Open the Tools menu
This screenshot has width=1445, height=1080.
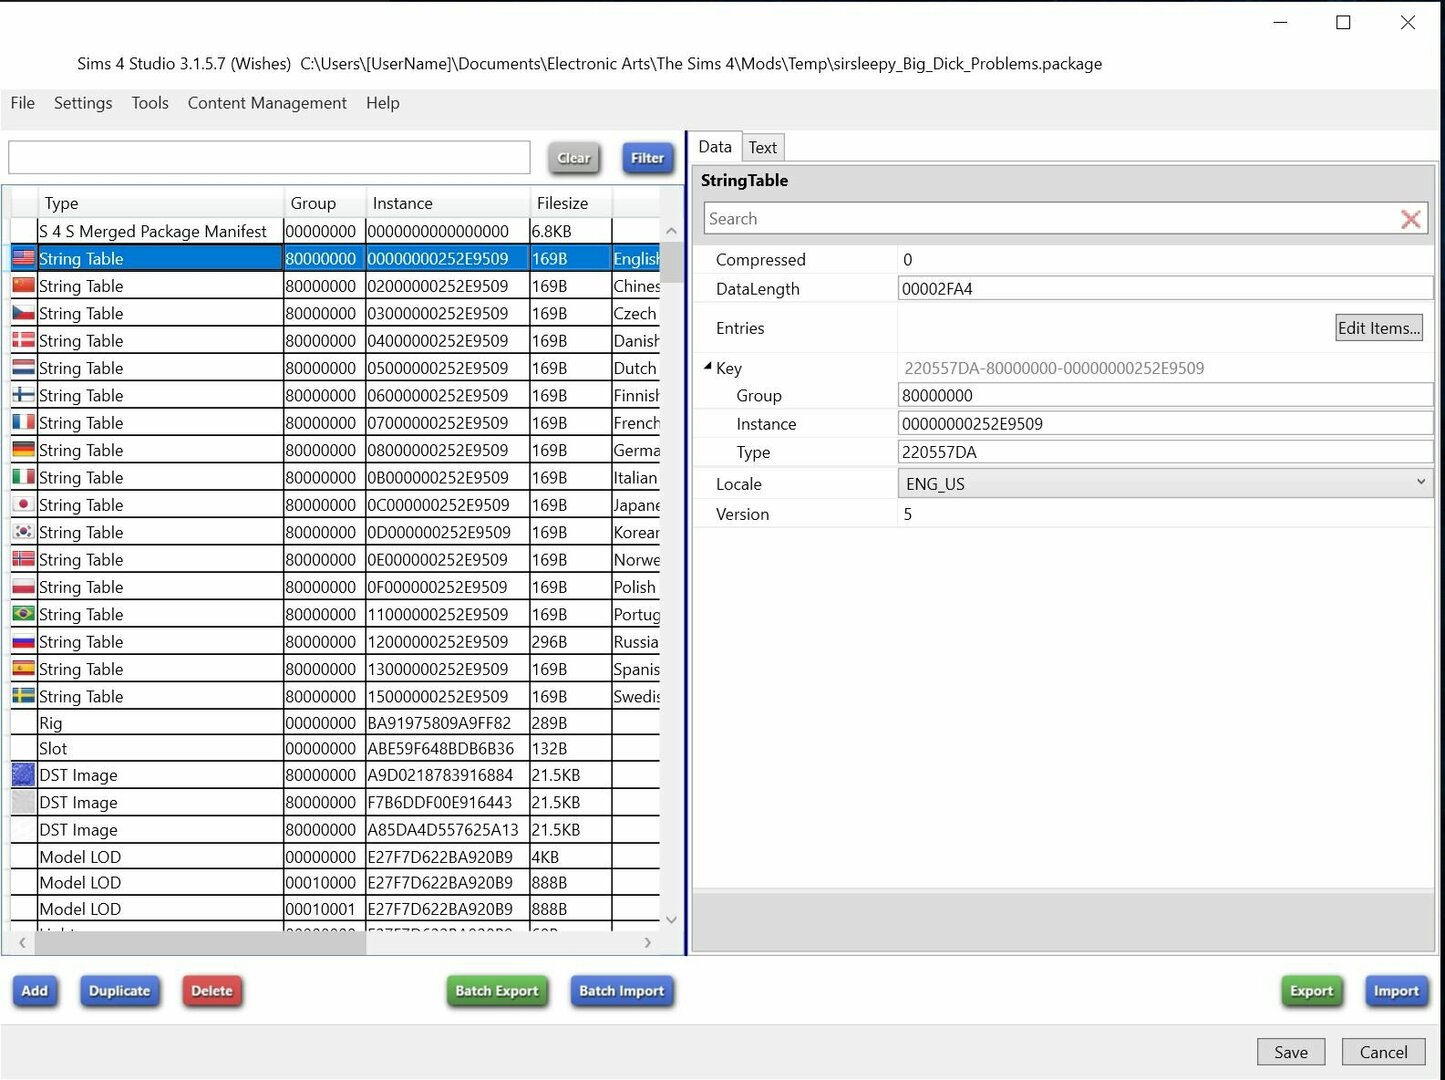[150, 103]
